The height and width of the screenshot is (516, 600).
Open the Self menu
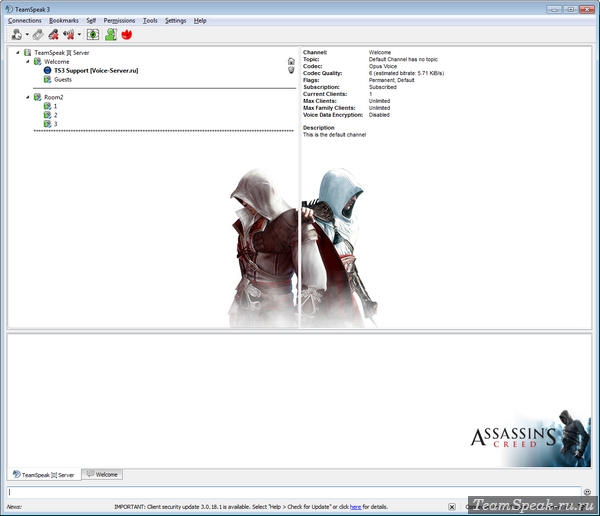click(91, 21)
